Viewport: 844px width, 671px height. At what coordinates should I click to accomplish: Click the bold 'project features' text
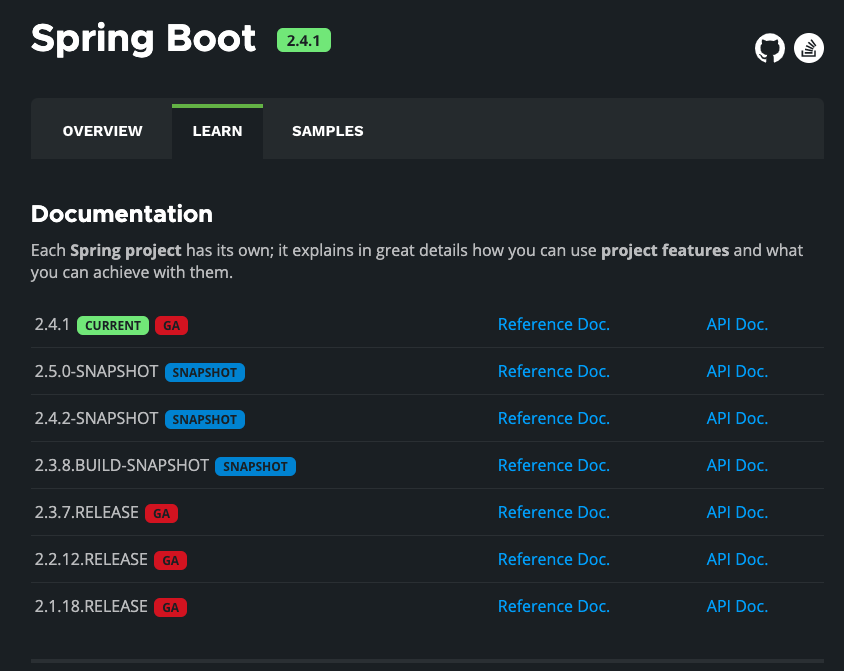pos(665,251)
